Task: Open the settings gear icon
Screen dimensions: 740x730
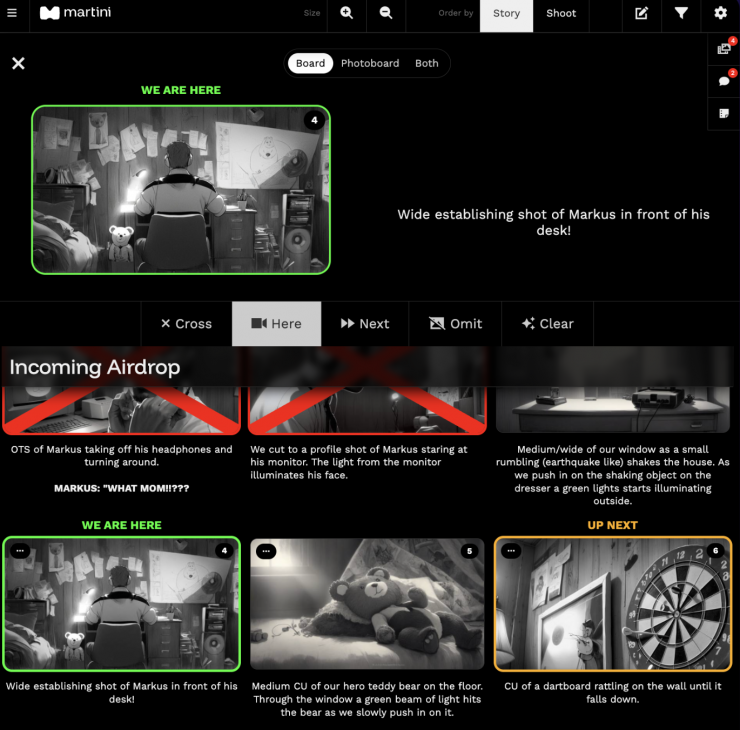Action: [x=720, y=13]
